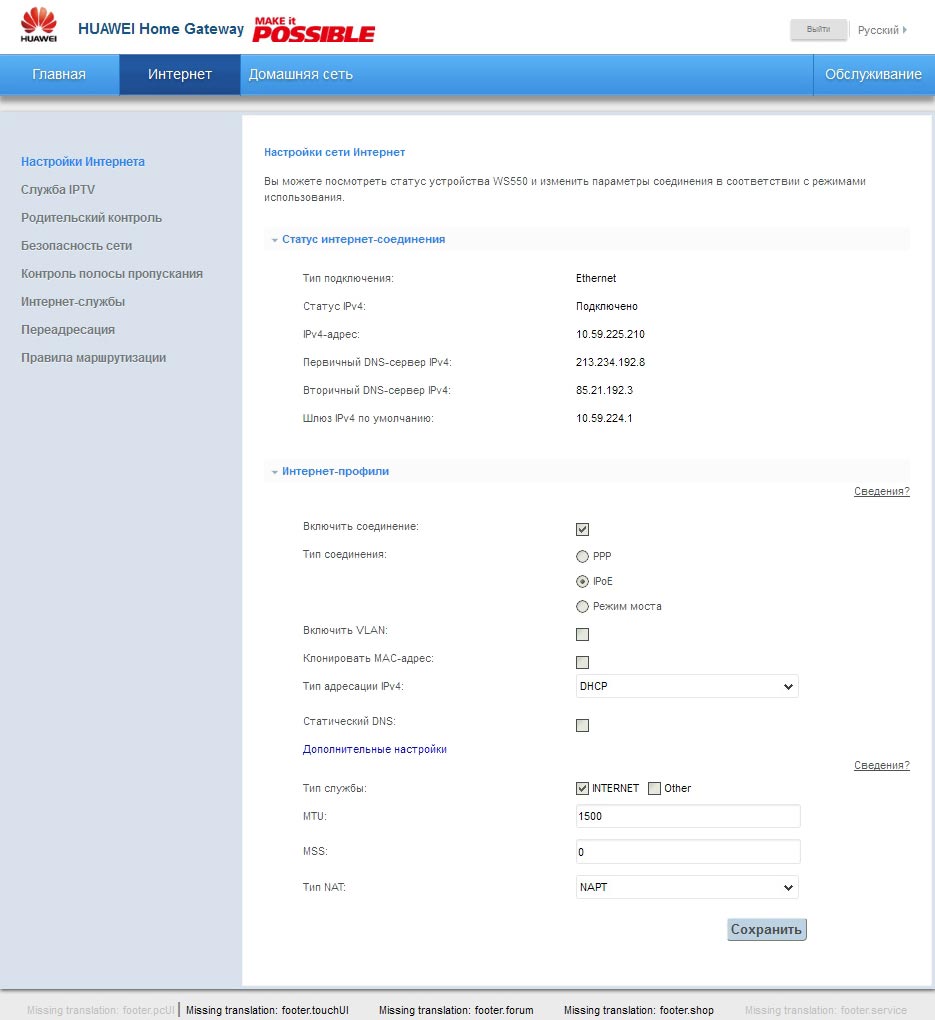The height and width of the screenshot is (1020, 935).
Task: Select the PPP connection type radio
Action: point(582,556)
